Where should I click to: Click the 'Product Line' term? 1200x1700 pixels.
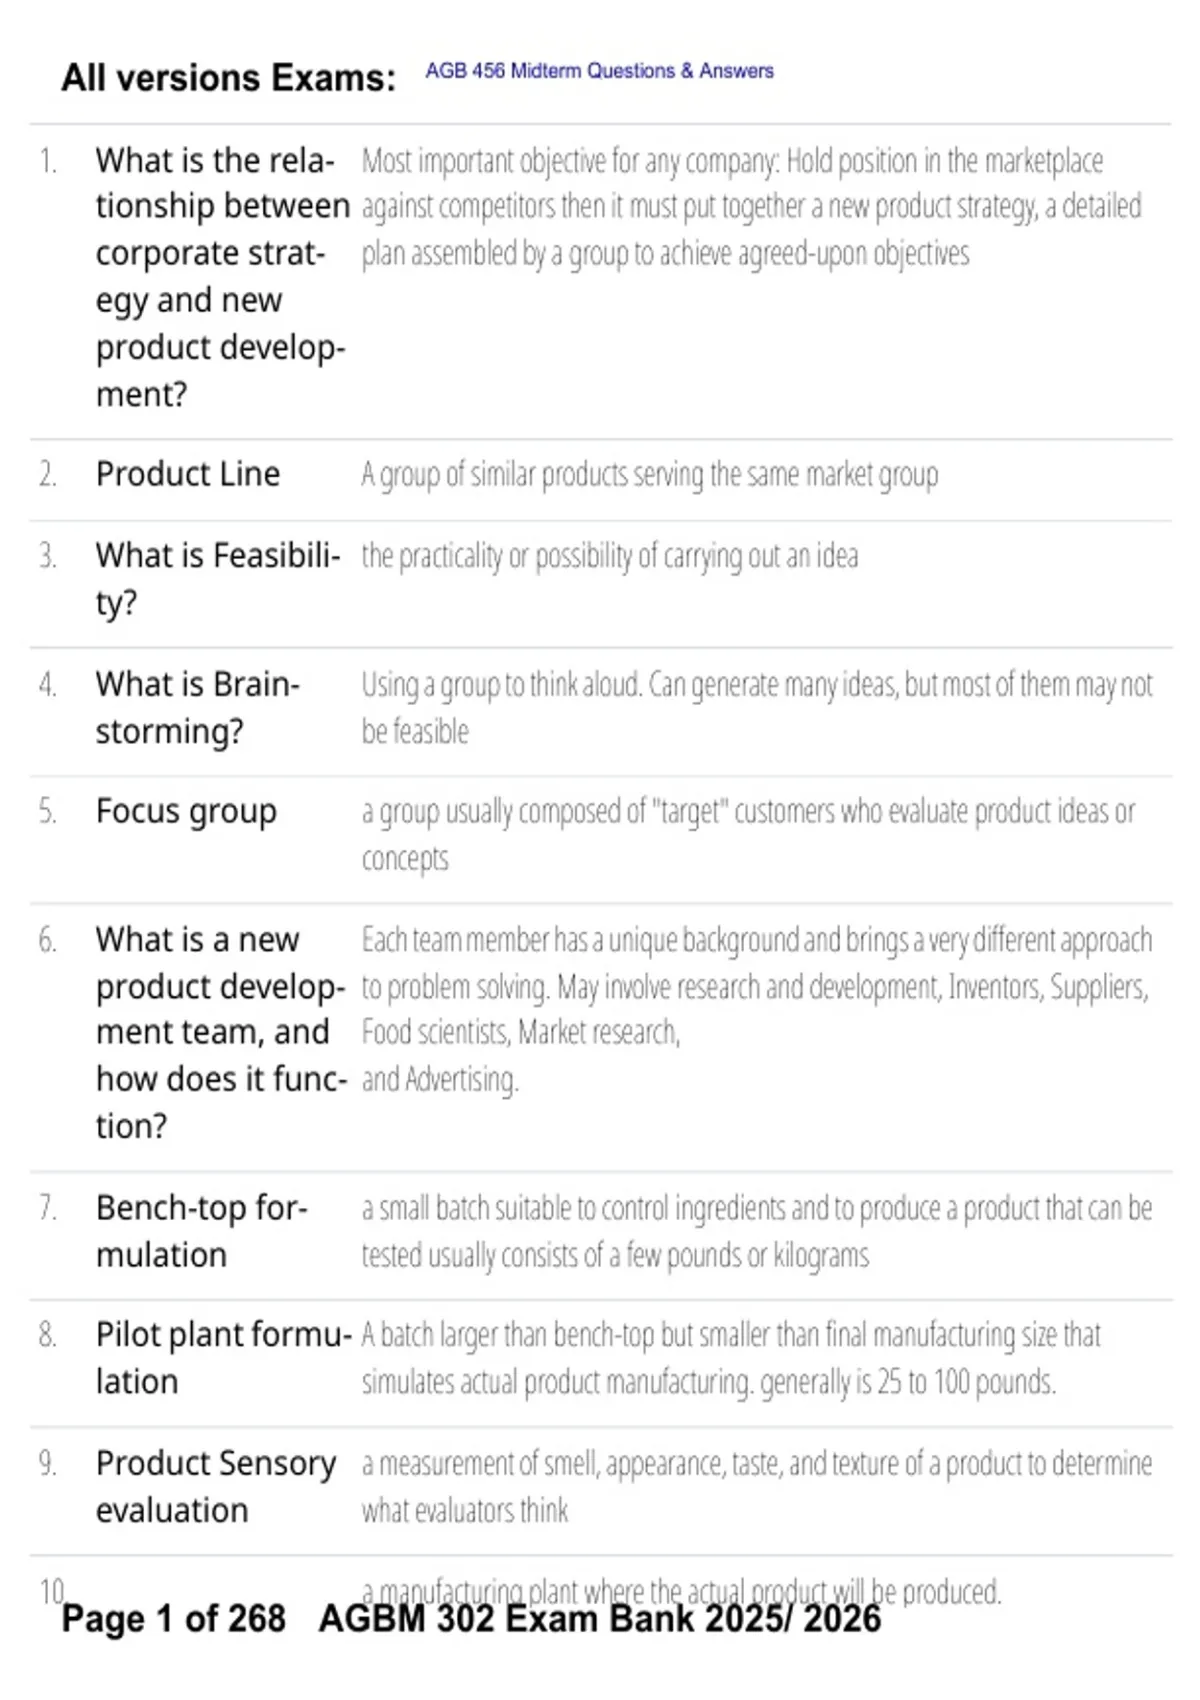[x=188, y=474]
